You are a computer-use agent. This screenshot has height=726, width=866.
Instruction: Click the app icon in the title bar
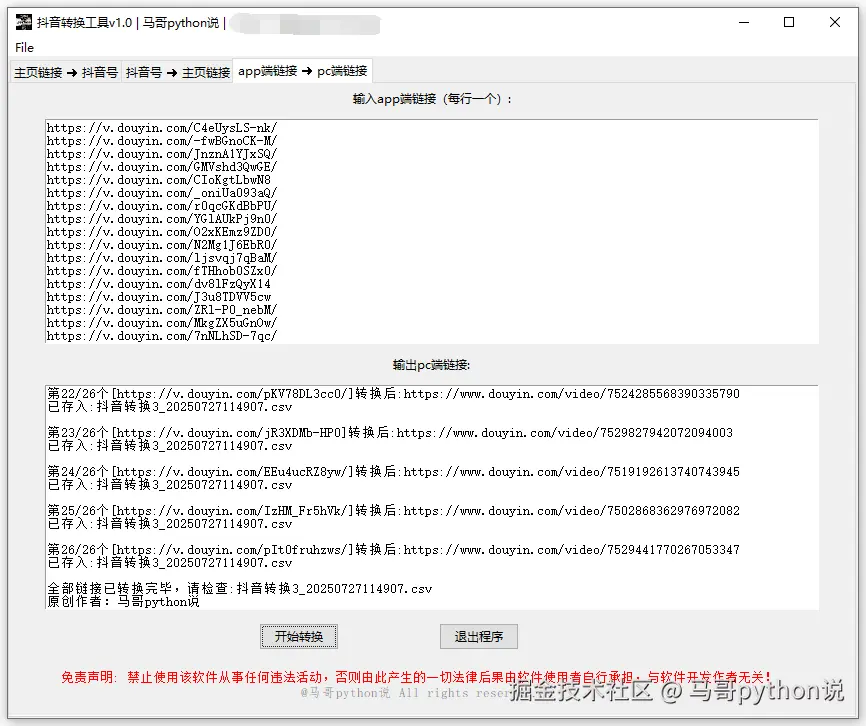click(24, 22)
